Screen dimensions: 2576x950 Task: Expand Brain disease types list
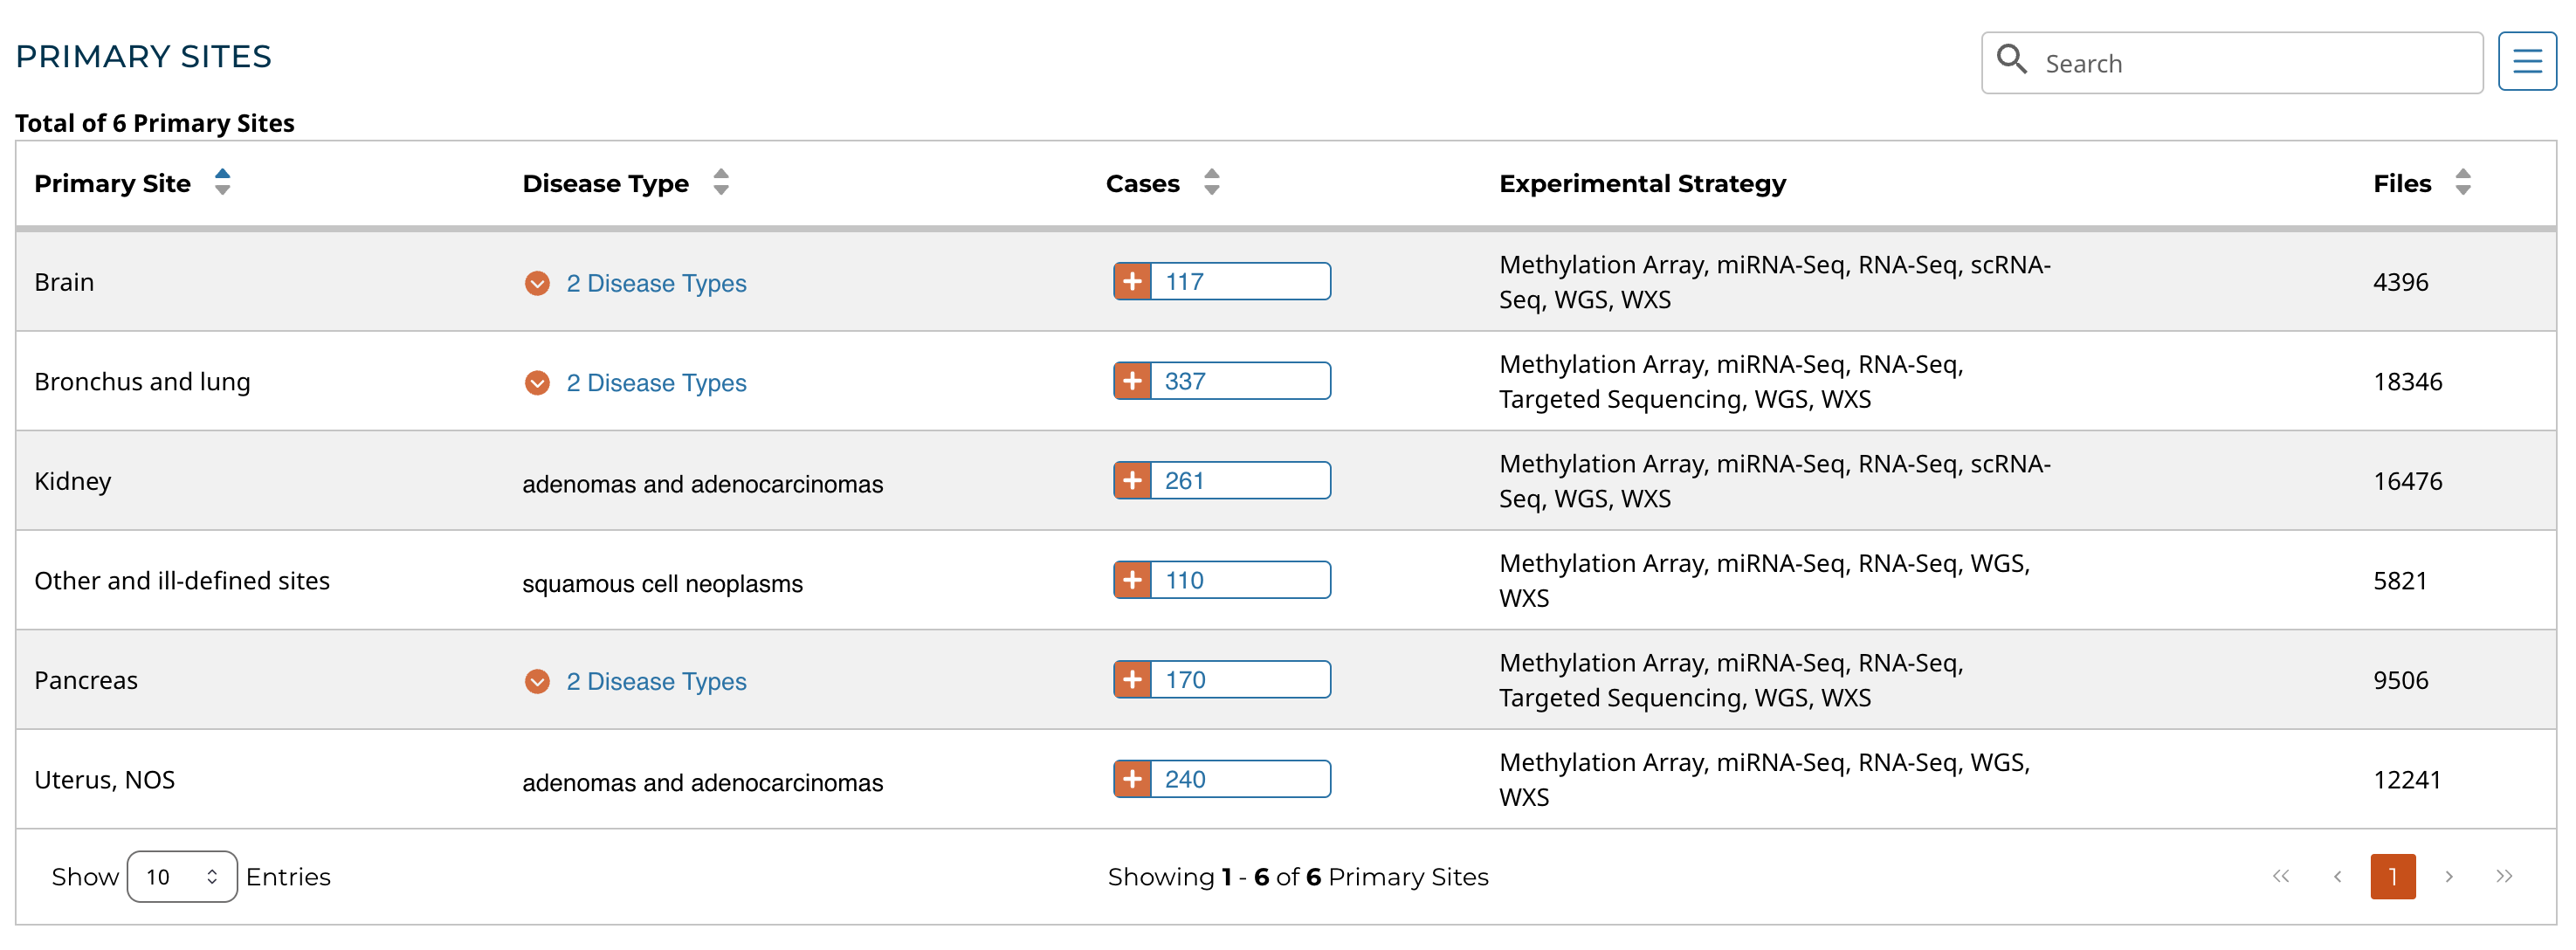click(x=537, y=283)
